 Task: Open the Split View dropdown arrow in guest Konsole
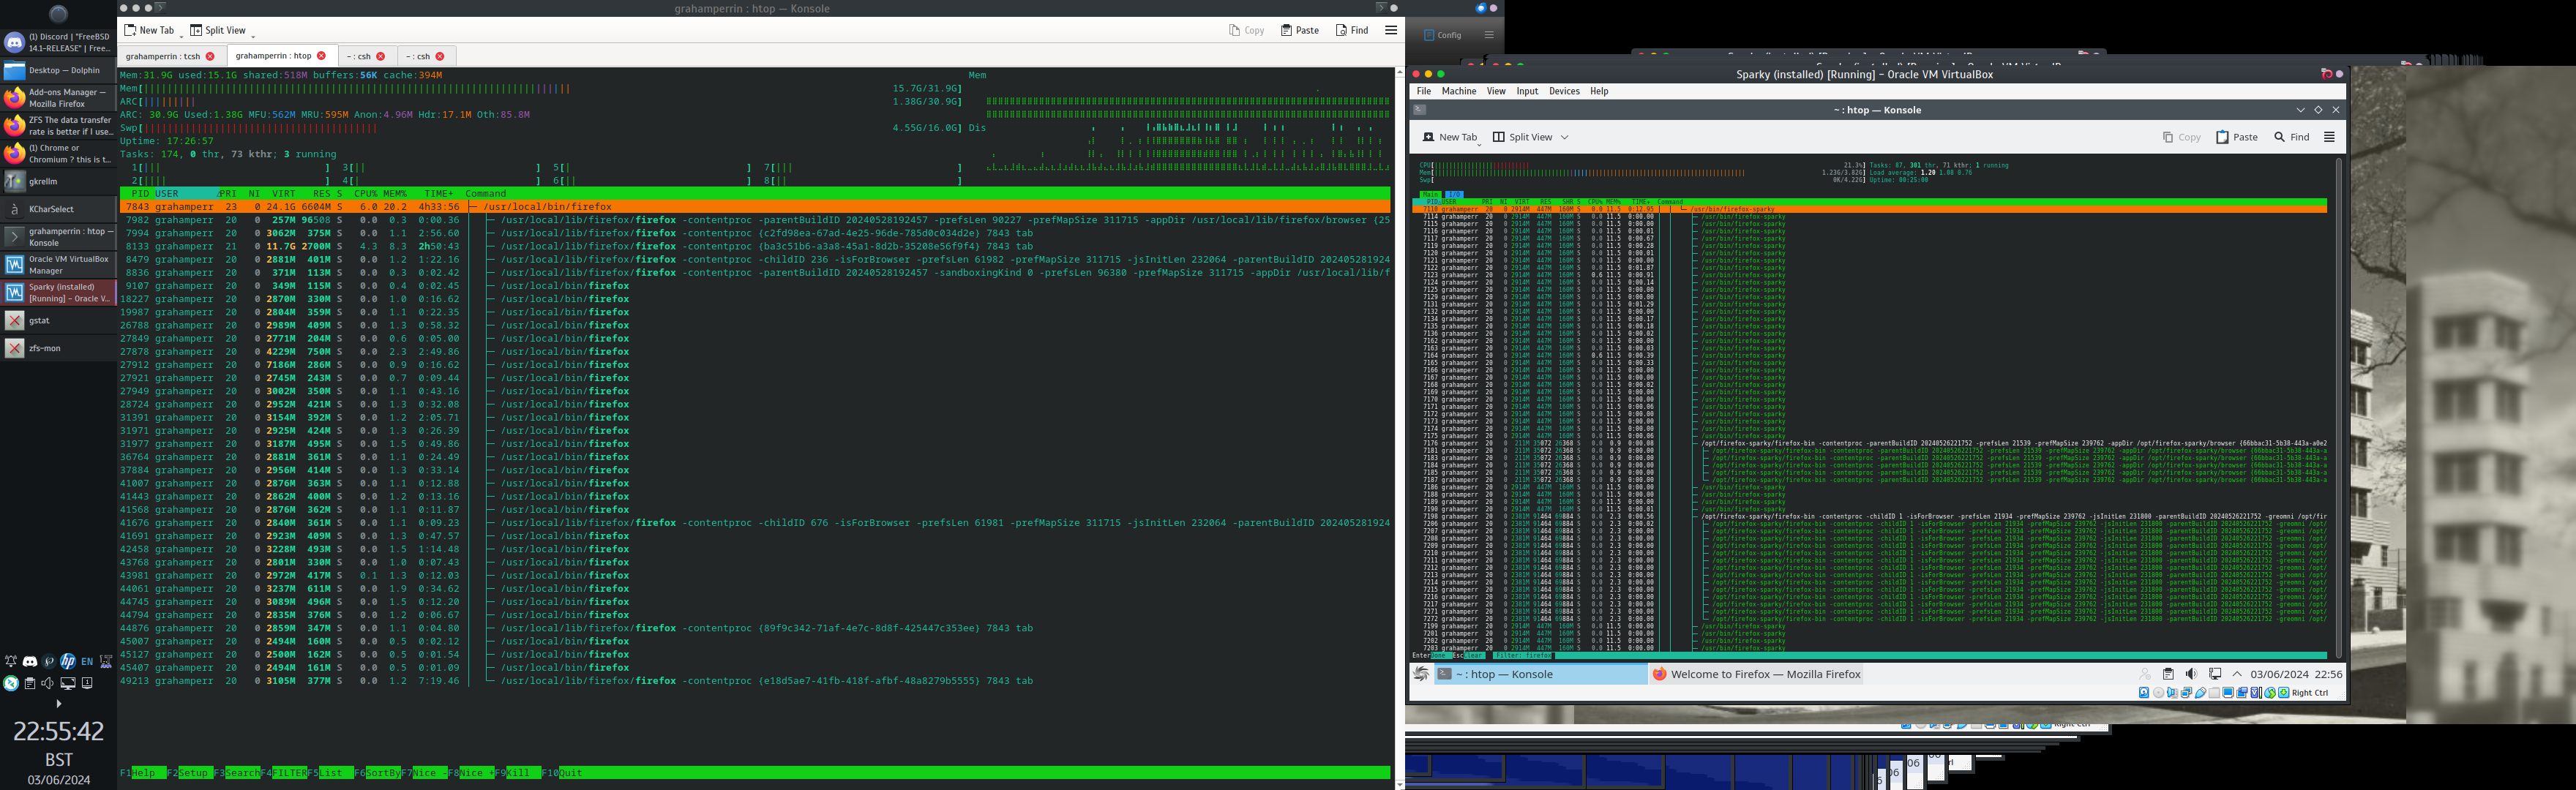click(1565, 137)
